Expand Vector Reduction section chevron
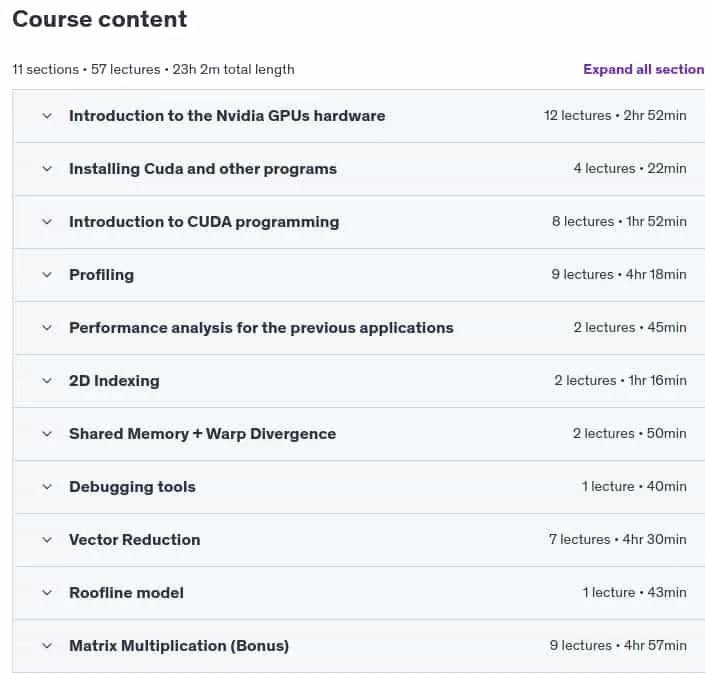Image resolution: width=705 pixels, height=673 pixels. pos(47,540)
